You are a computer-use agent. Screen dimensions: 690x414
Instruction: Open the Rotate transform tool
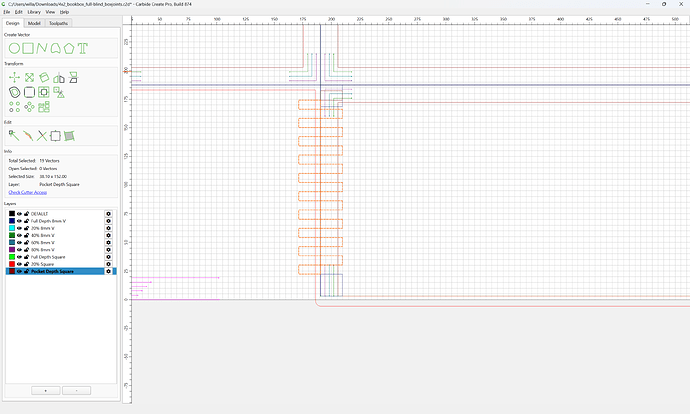coord(44,78)
